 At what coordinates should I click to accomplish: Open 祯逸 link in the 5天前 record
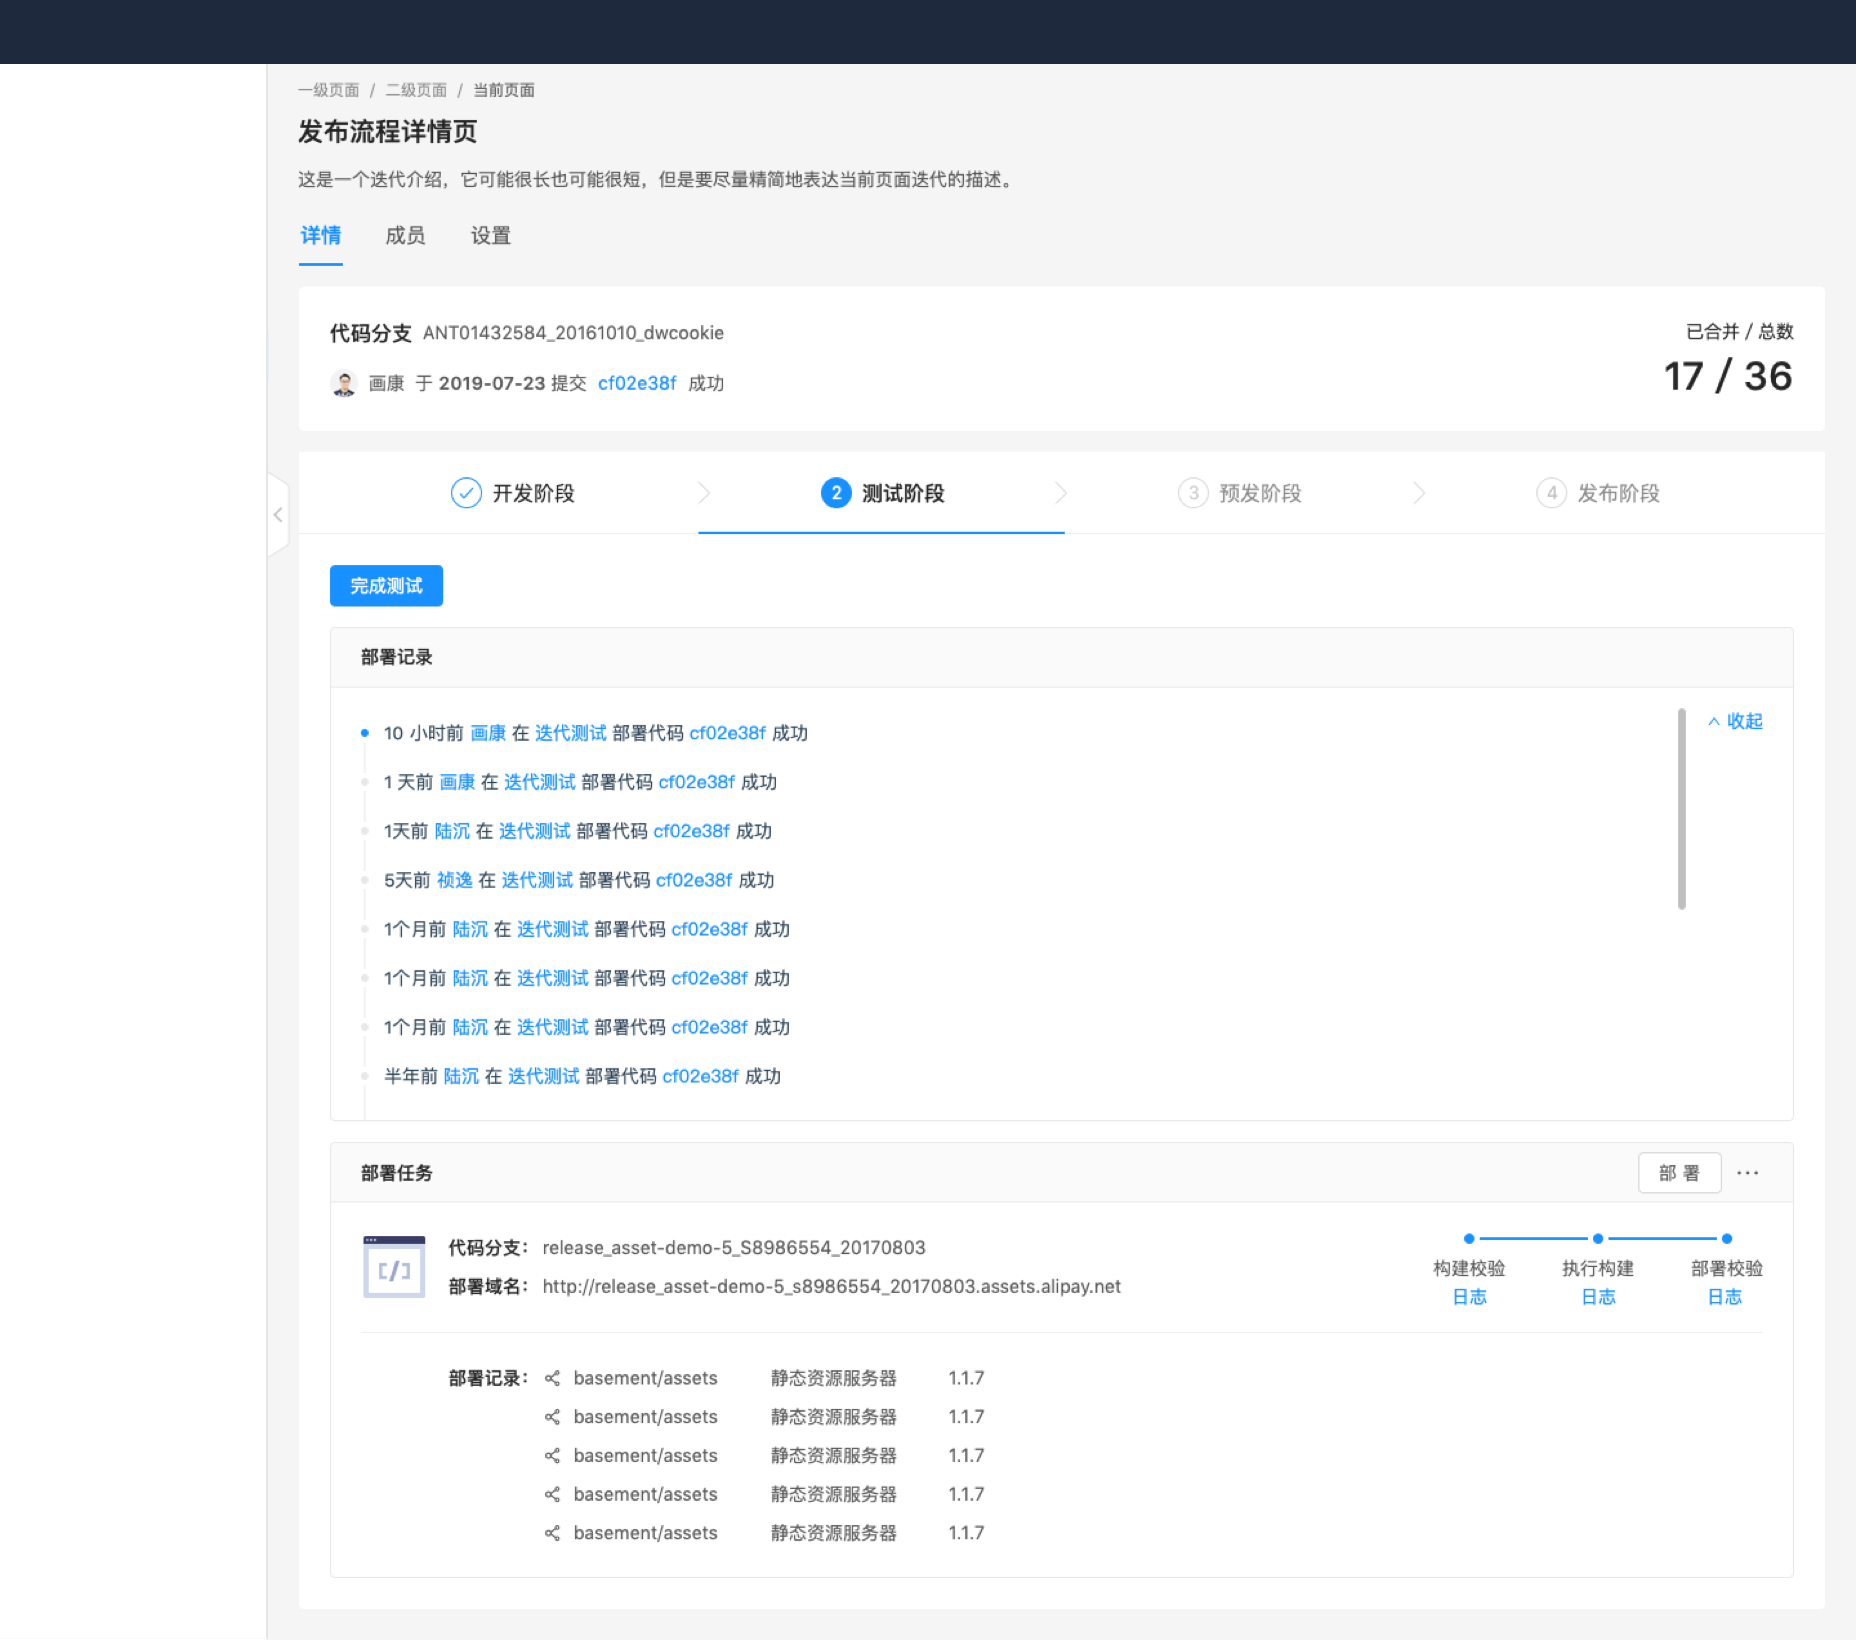pos(455,880)
